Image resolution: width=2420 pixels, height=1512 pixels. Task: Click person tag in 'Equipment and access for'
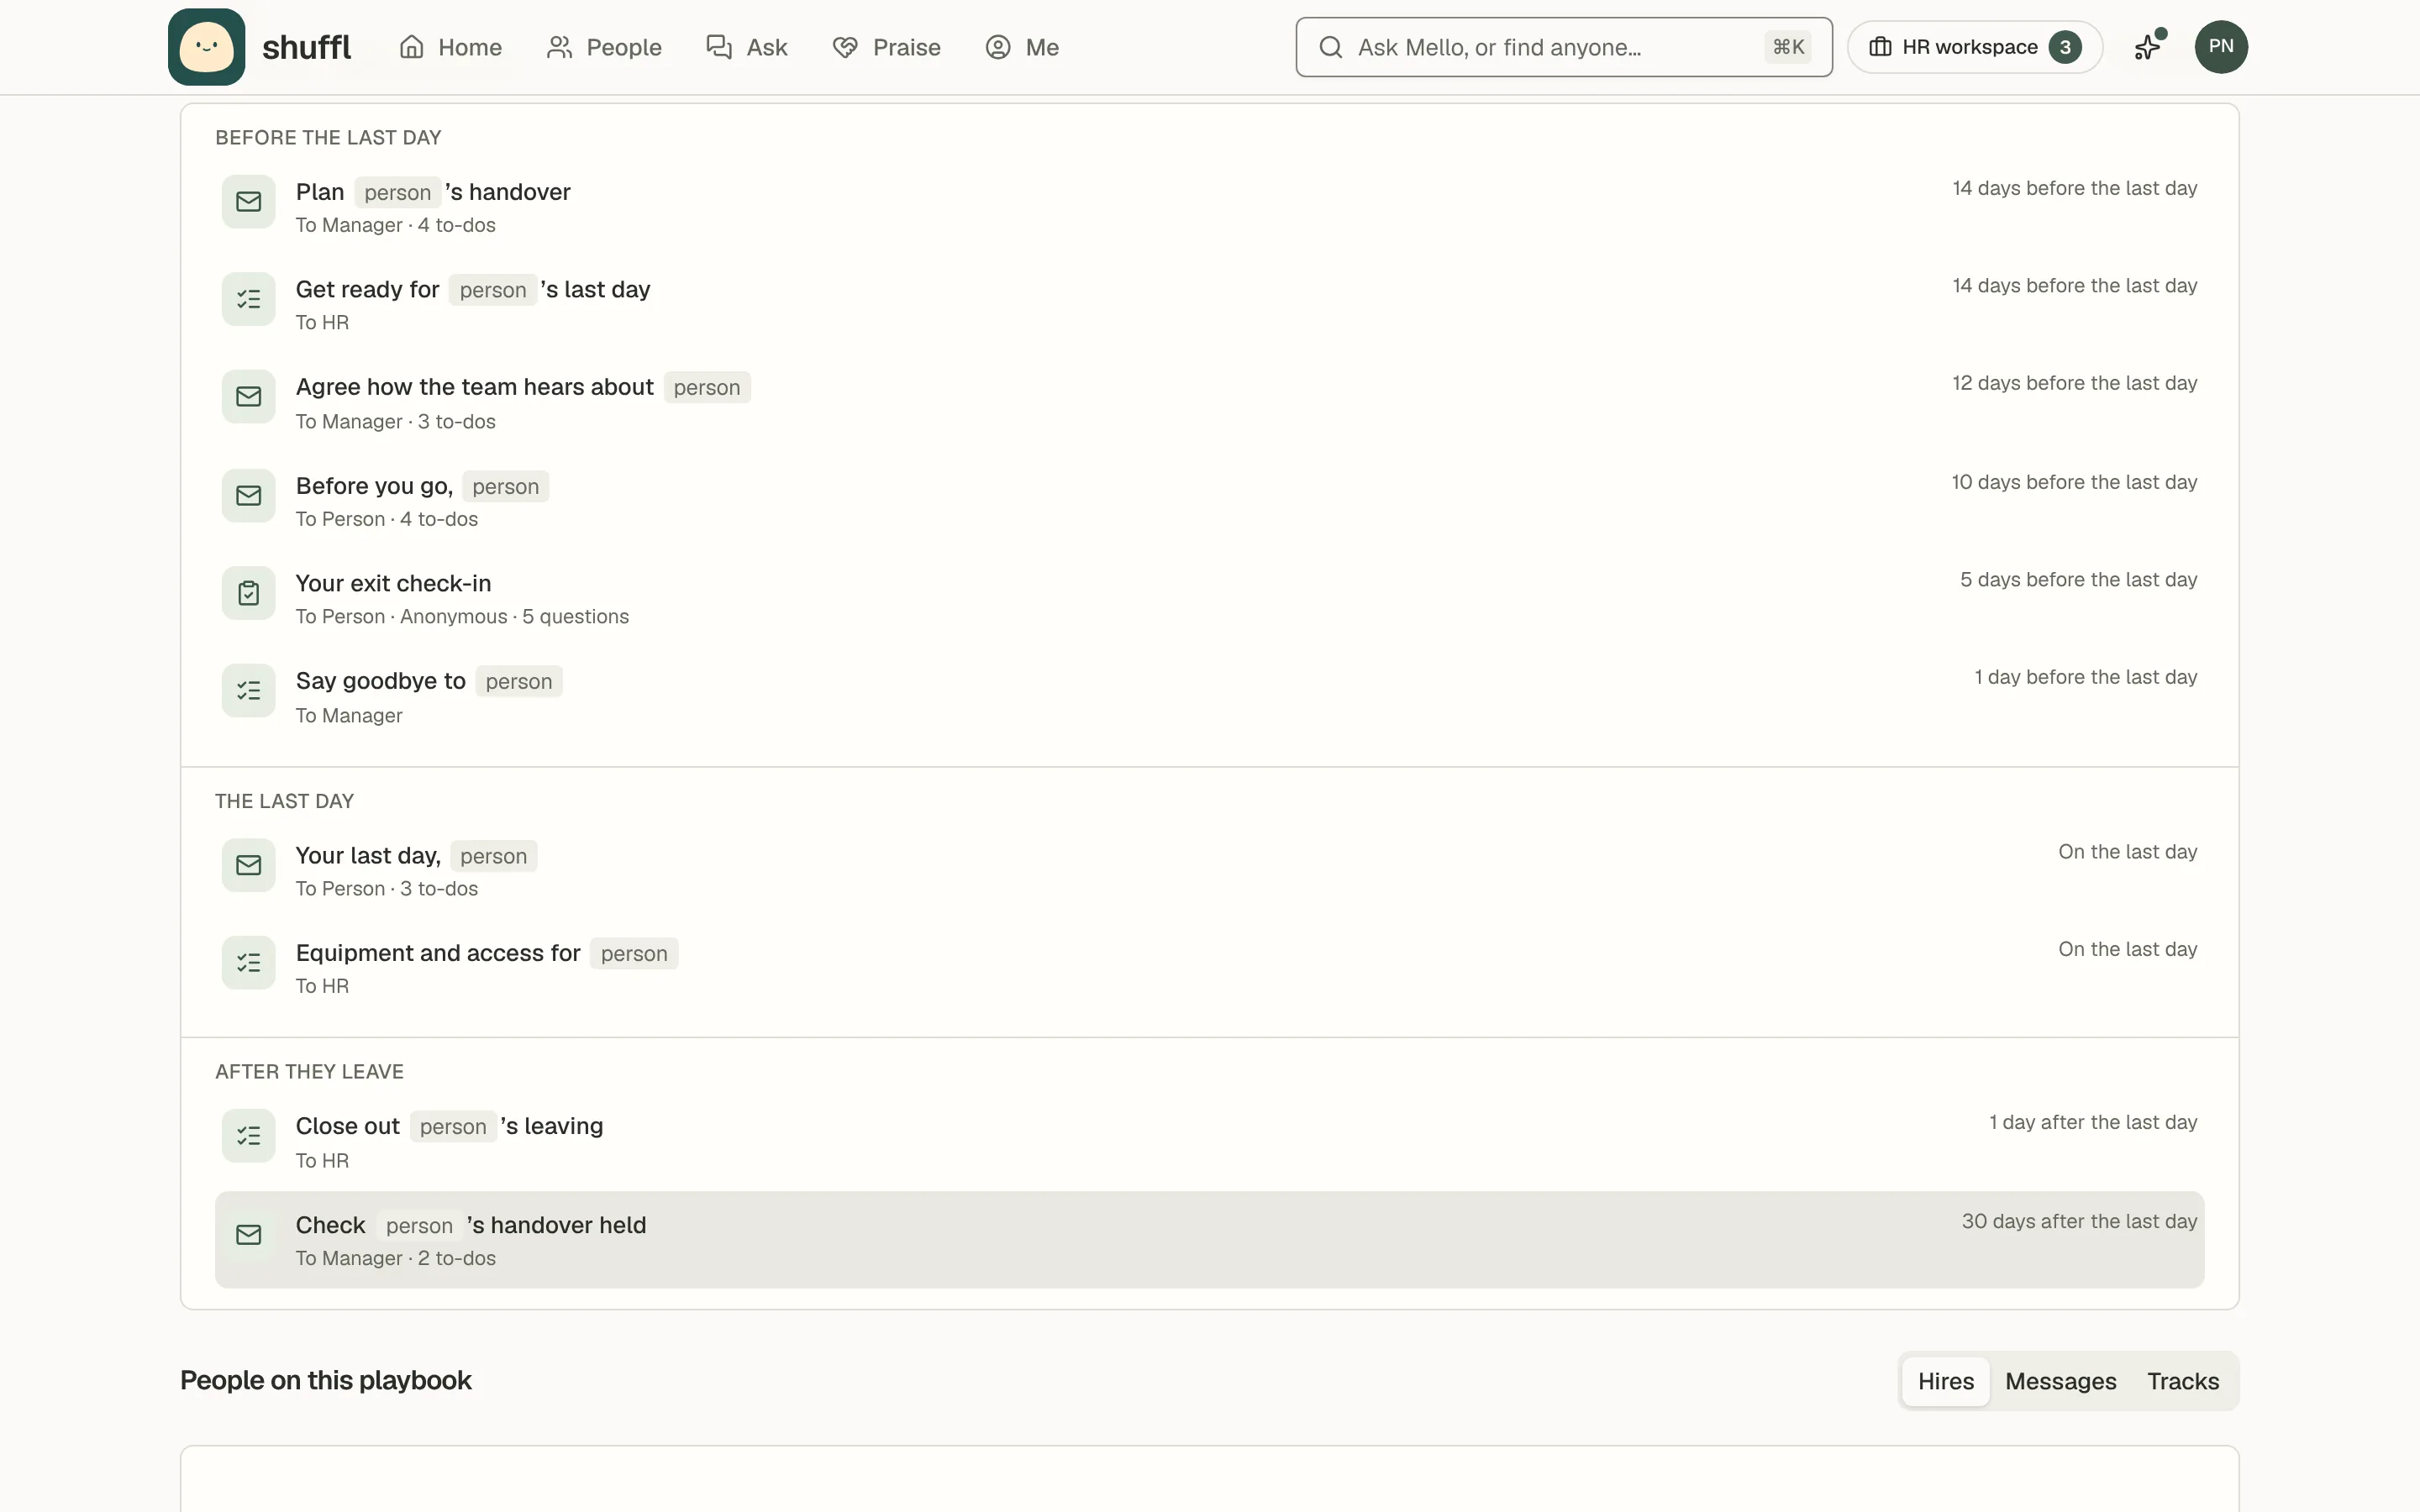click(634, 953)
